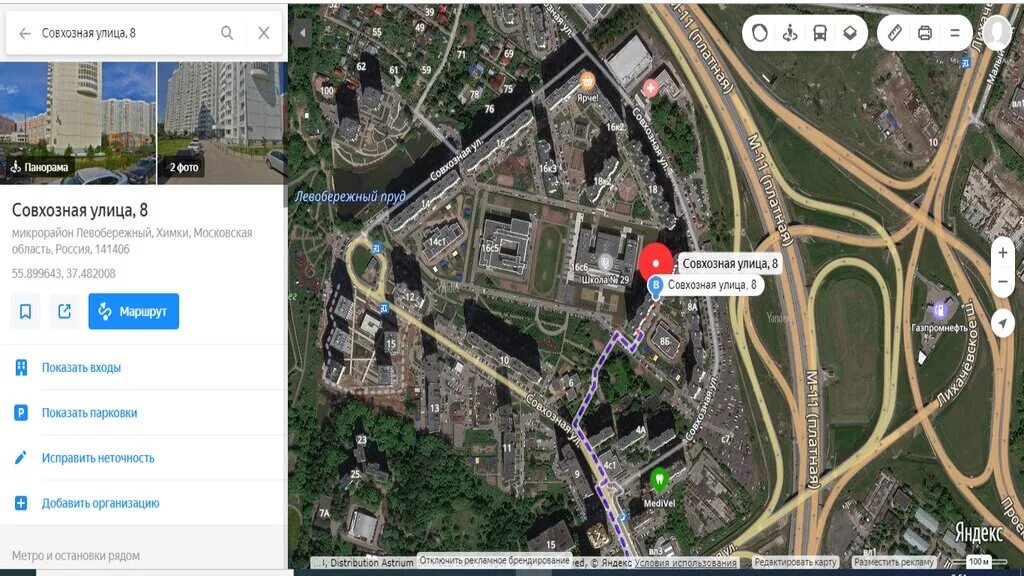Screen dimensions: 1024x576
Task: Select the ruler measuring tool
Action: [x=895, y=33]
